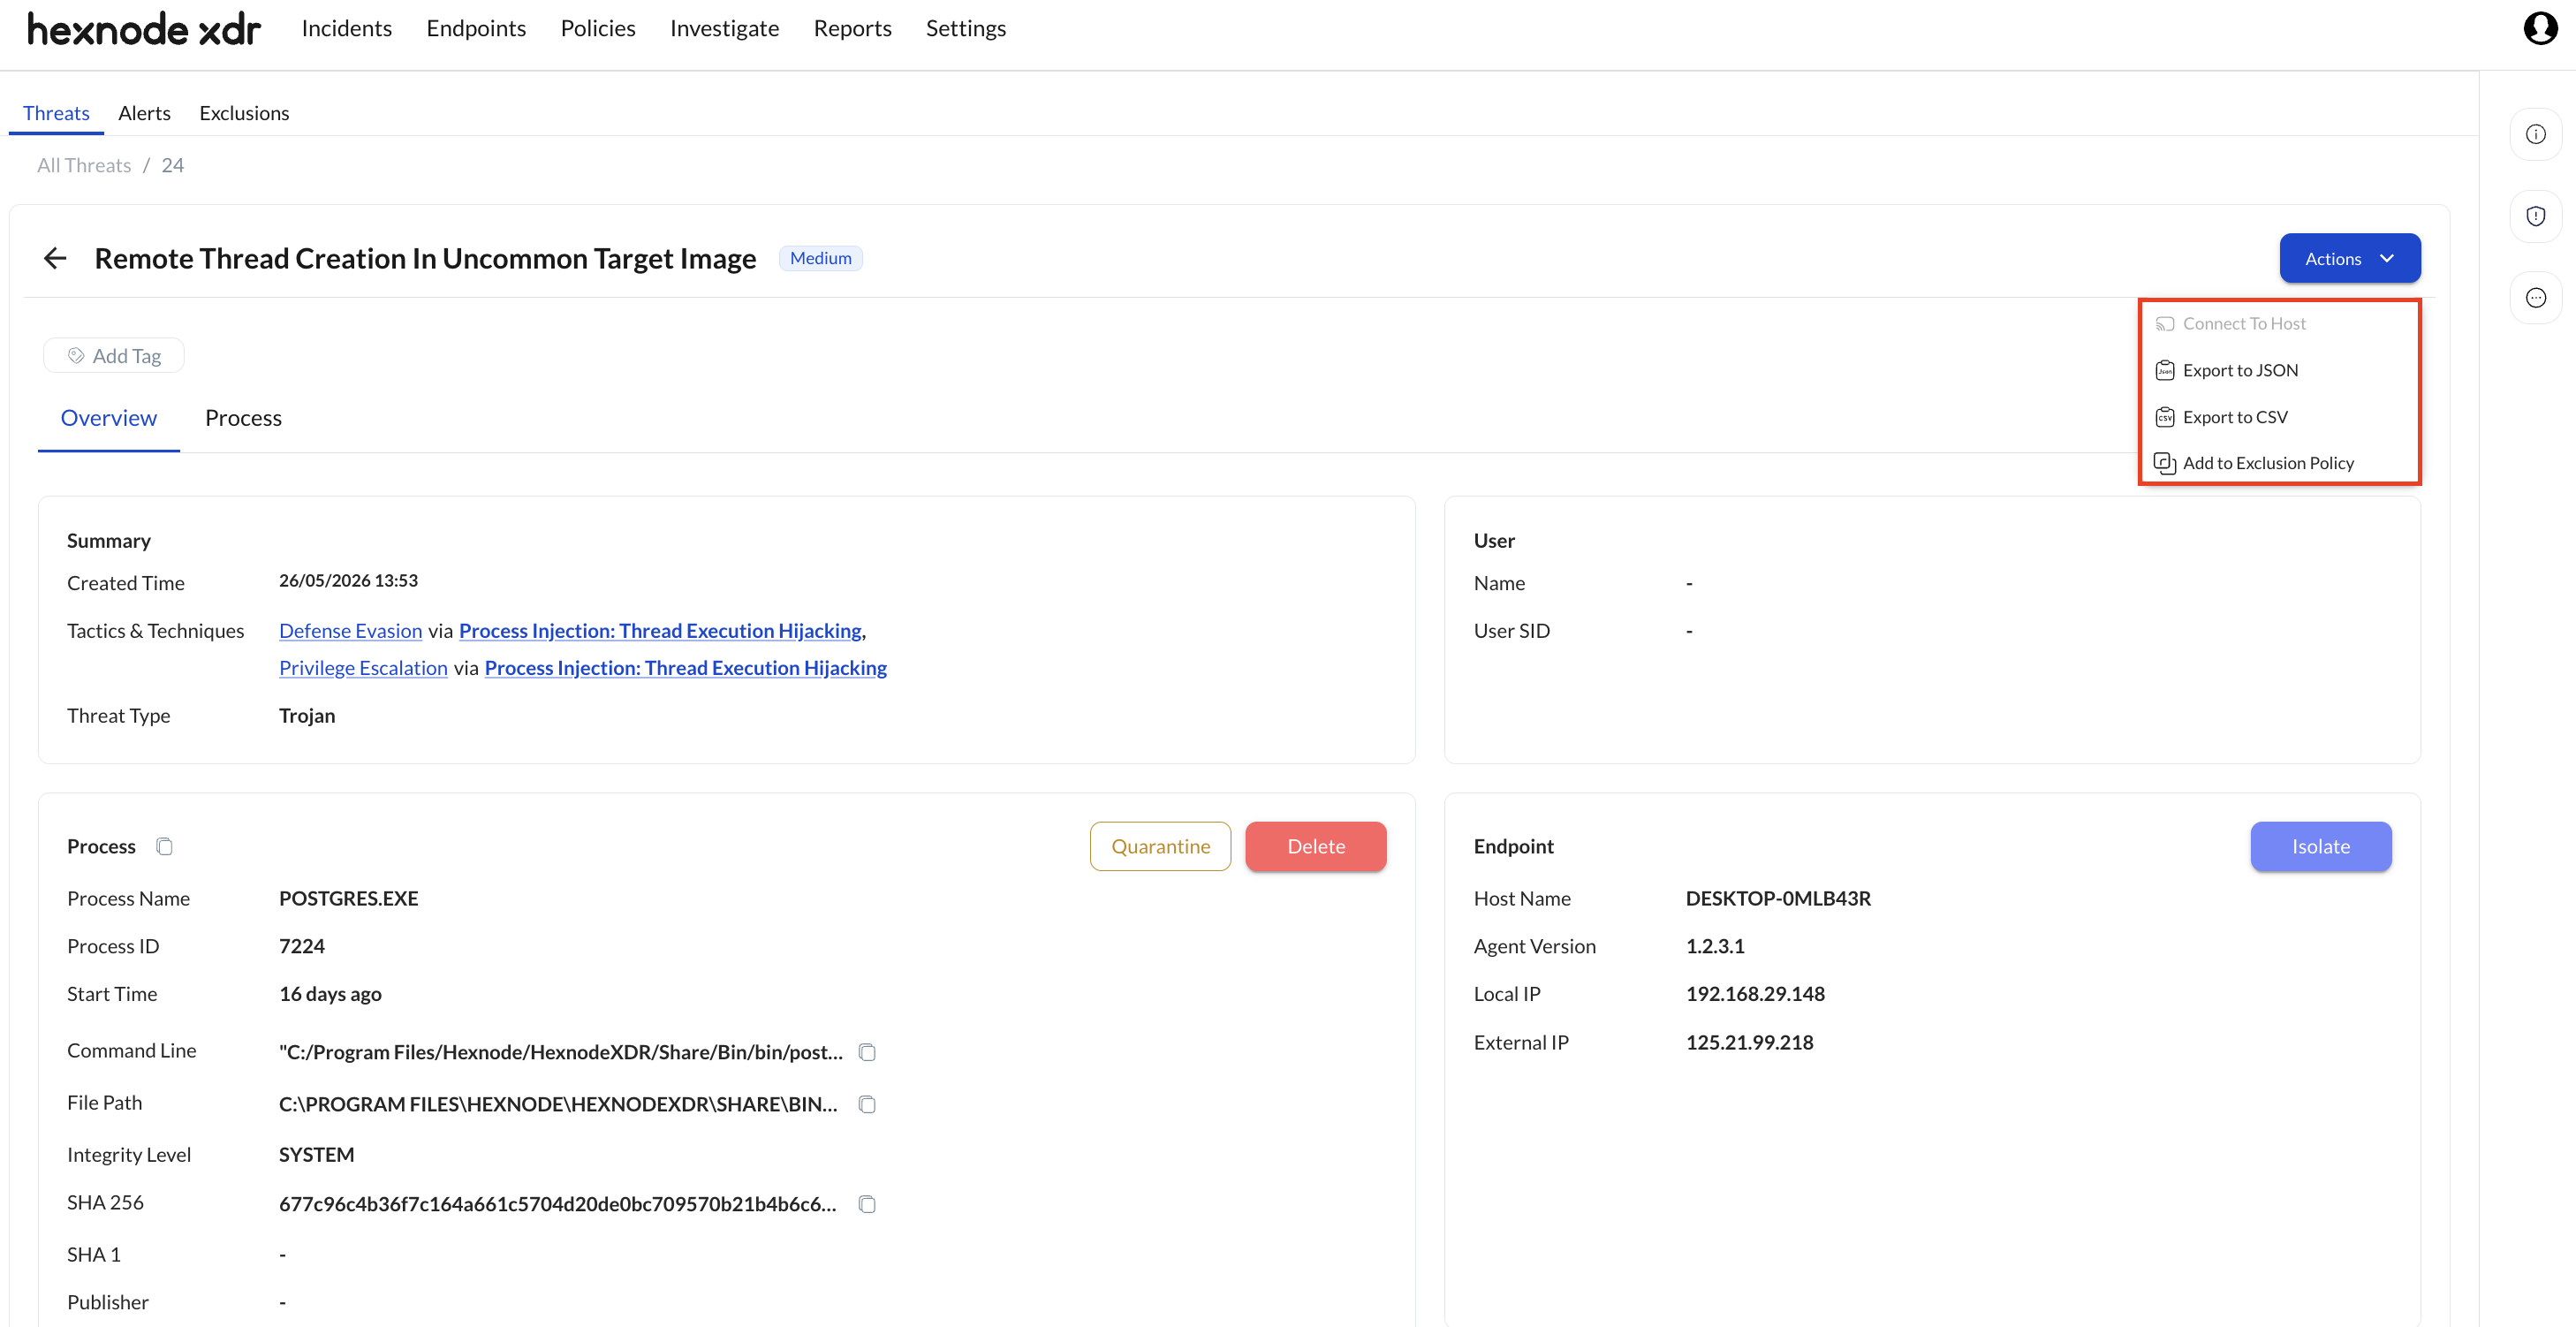The image size is (2576, 1327).
Task: Choose Export to CSV from Actions menu
Action: [x=2279, y=417]
